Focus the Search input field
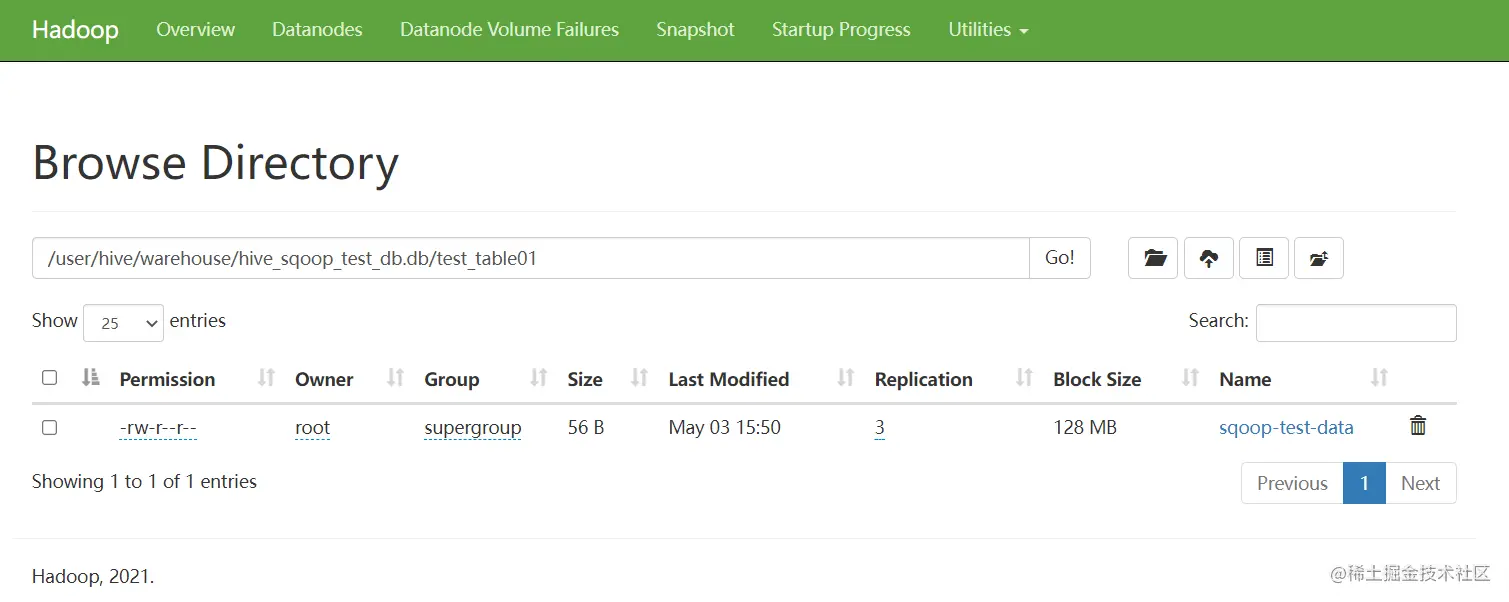Screen dimensions: 1509x602 click(x=1356, y=323)
